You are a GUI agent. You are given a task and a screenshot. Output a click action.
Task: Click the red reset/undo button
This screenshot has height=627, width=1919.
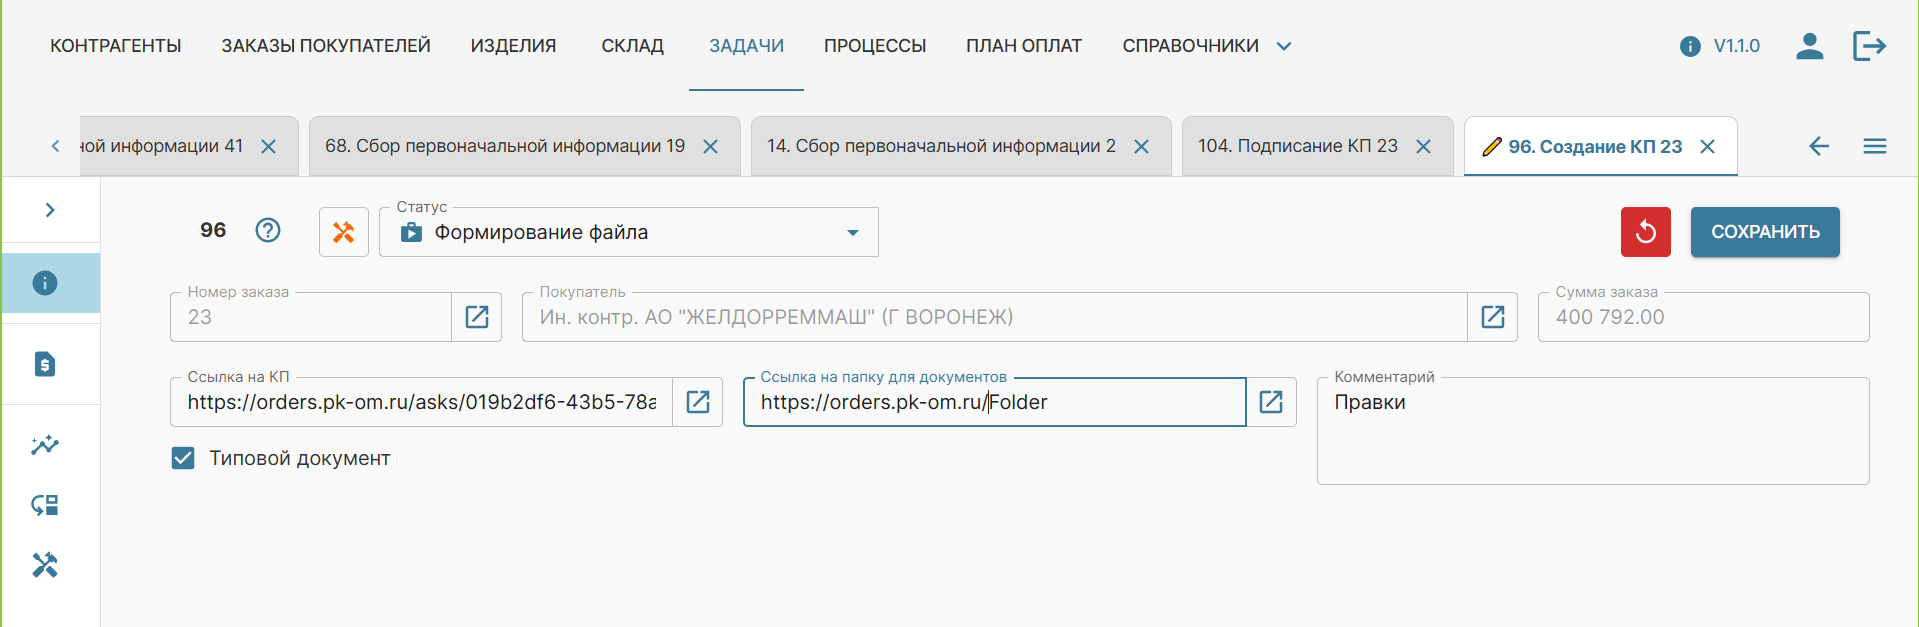(1645, 232)
